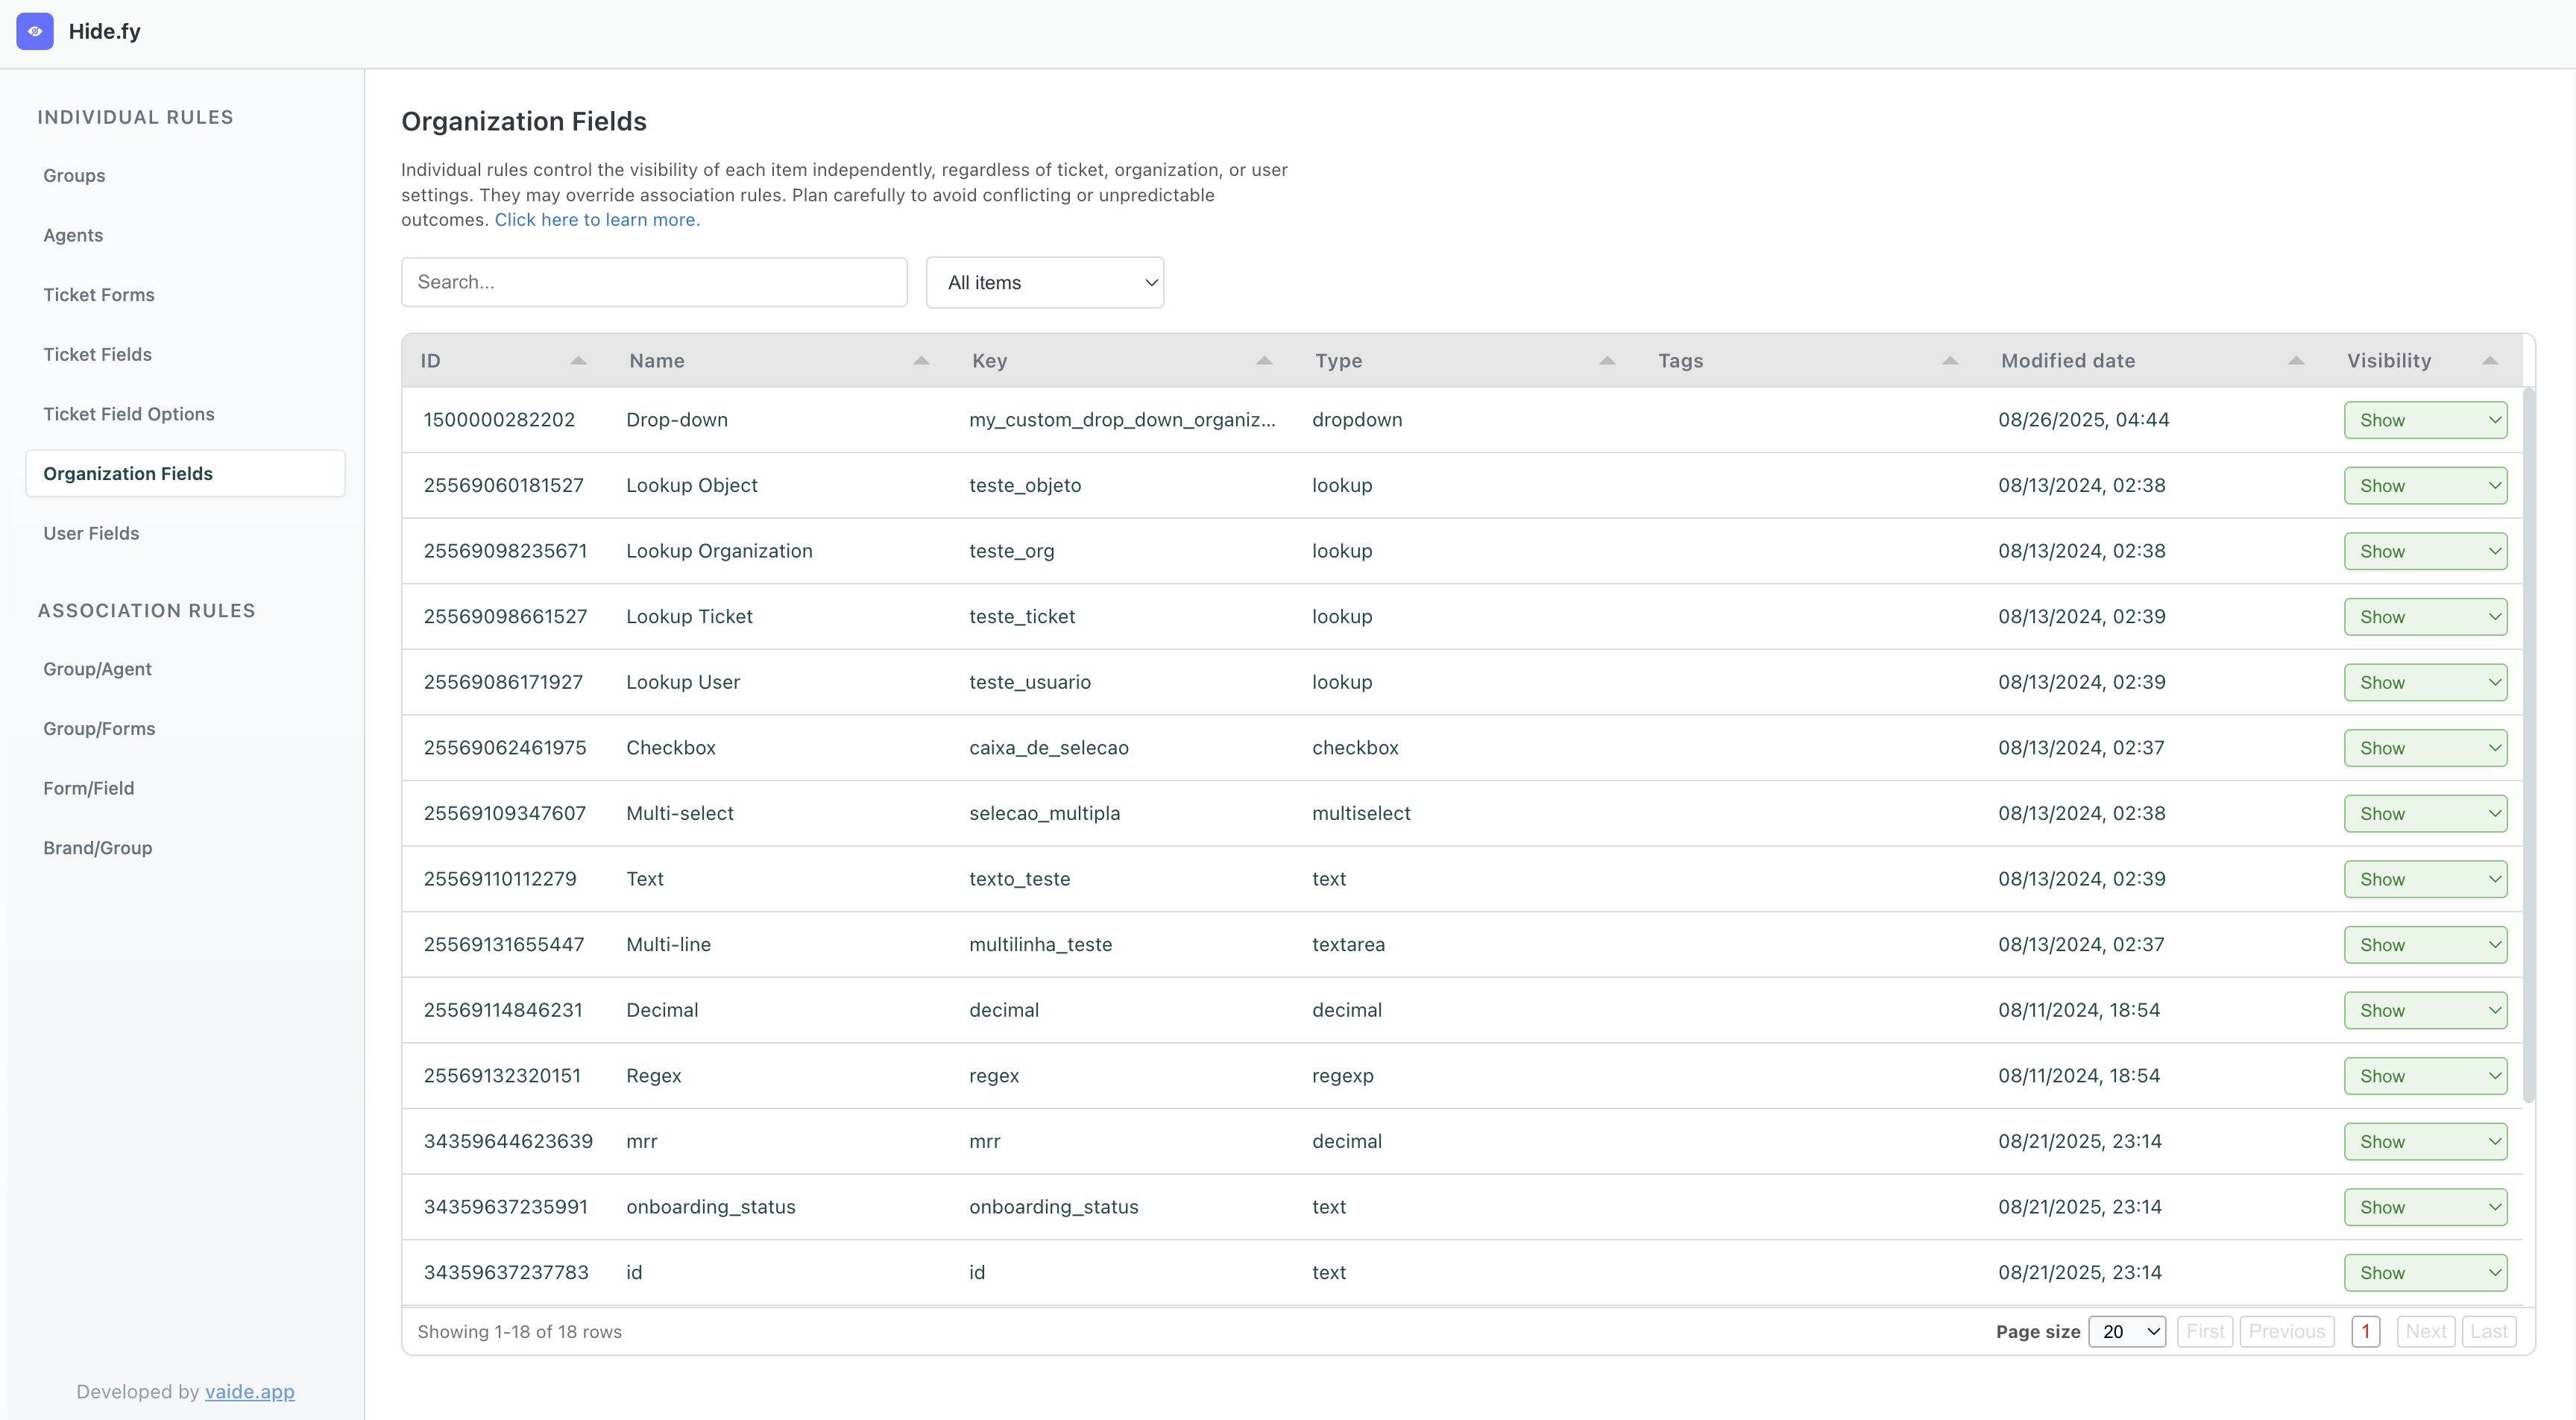This screenshot has height=1420, width=2576.
Task: Open Ticket Fields in sidebar
Action: [x=97, y=354]
